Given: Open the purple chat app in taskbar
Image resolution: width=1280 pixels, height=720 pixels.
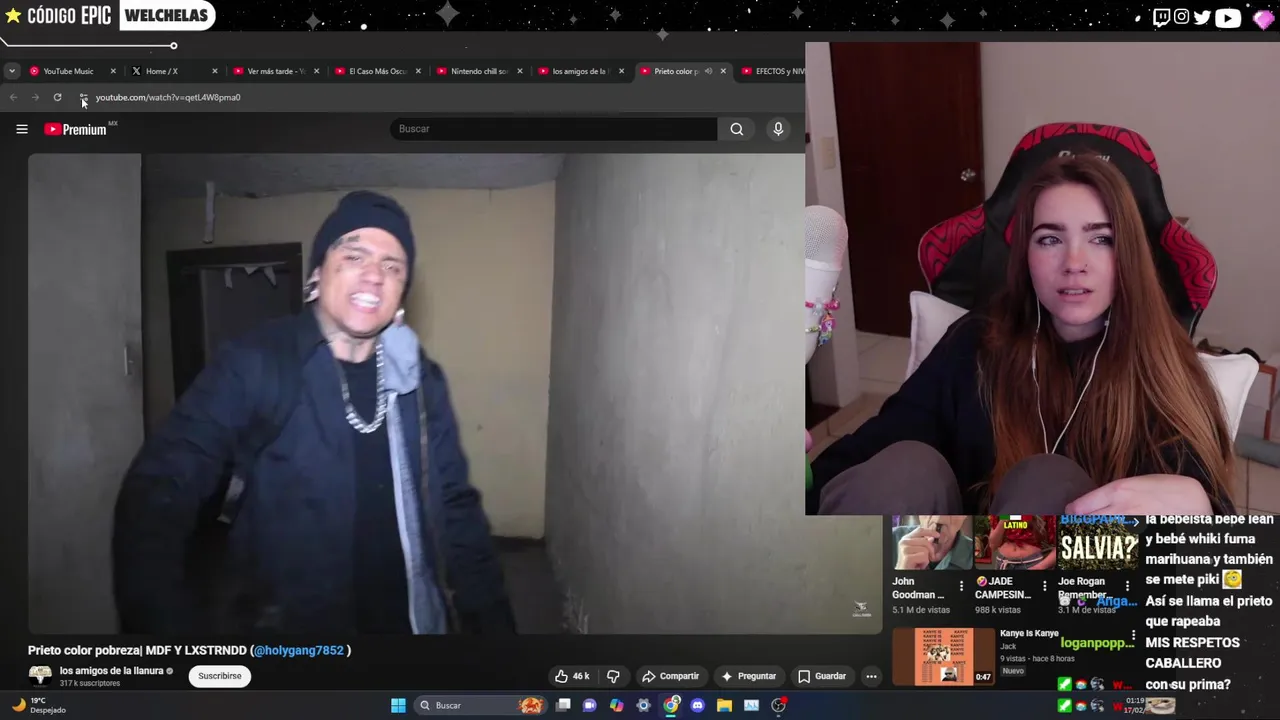Looking at the screenshot, I should [x=590, y=705].
